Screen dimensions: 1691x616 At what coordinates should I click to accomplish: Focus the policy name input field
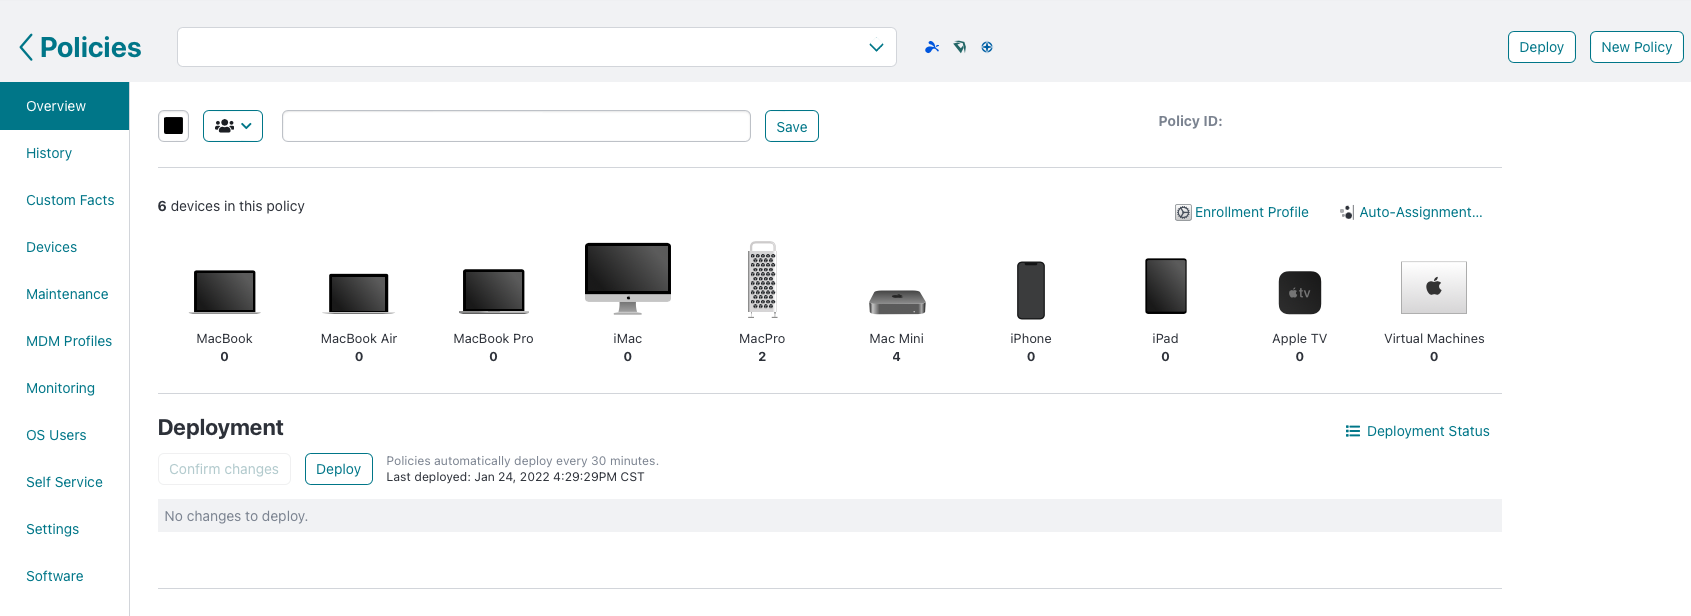(516, 126)
